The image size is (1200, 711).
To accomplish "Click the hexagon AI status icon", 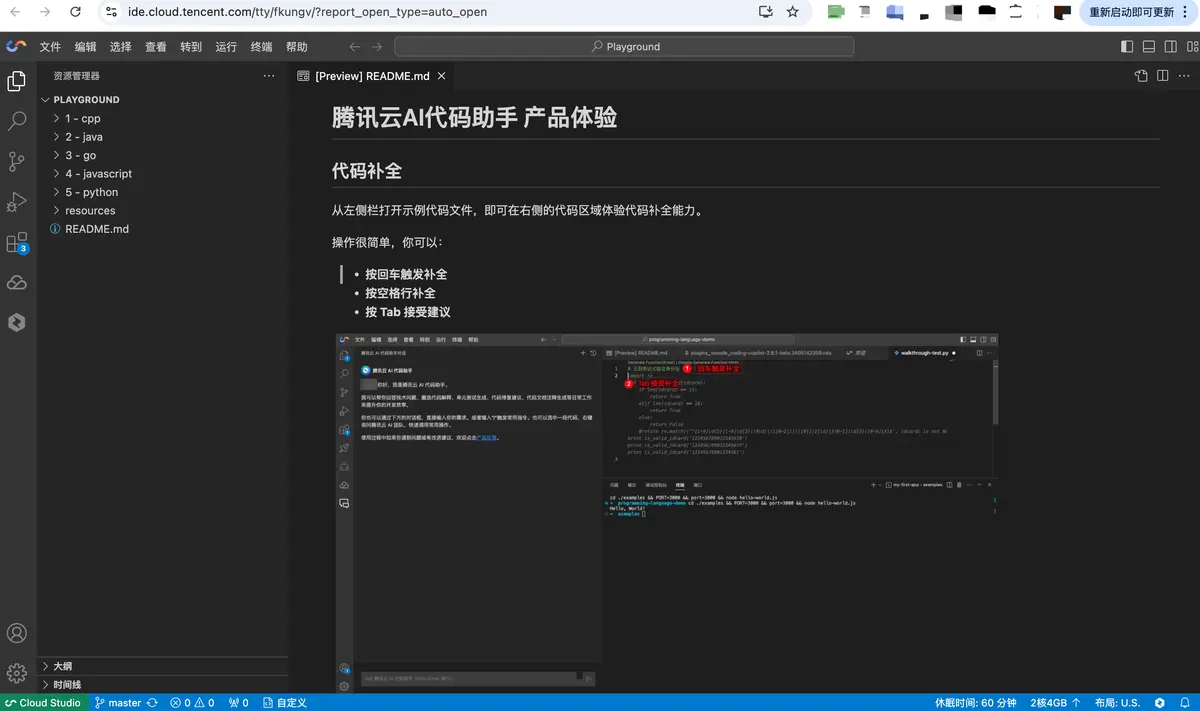I will 1158,703.
